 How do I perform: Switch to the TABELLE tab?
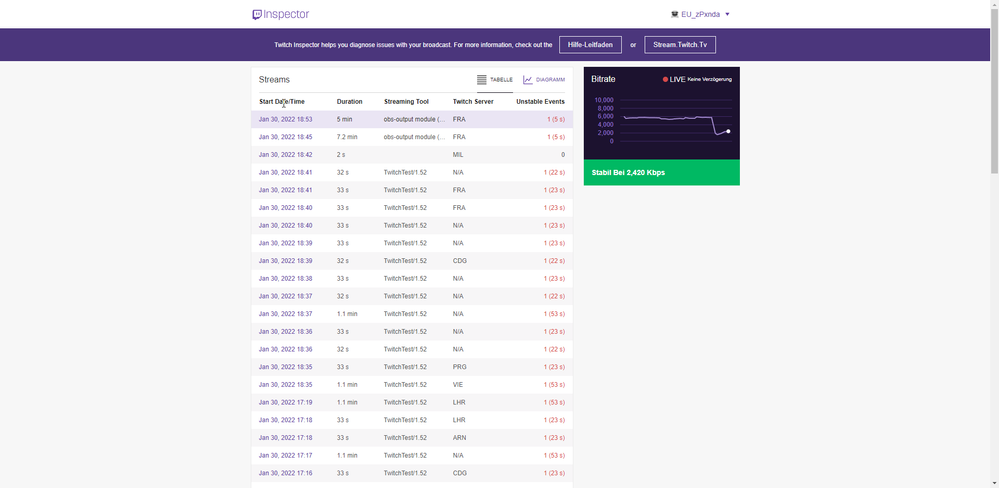point(501,79)
